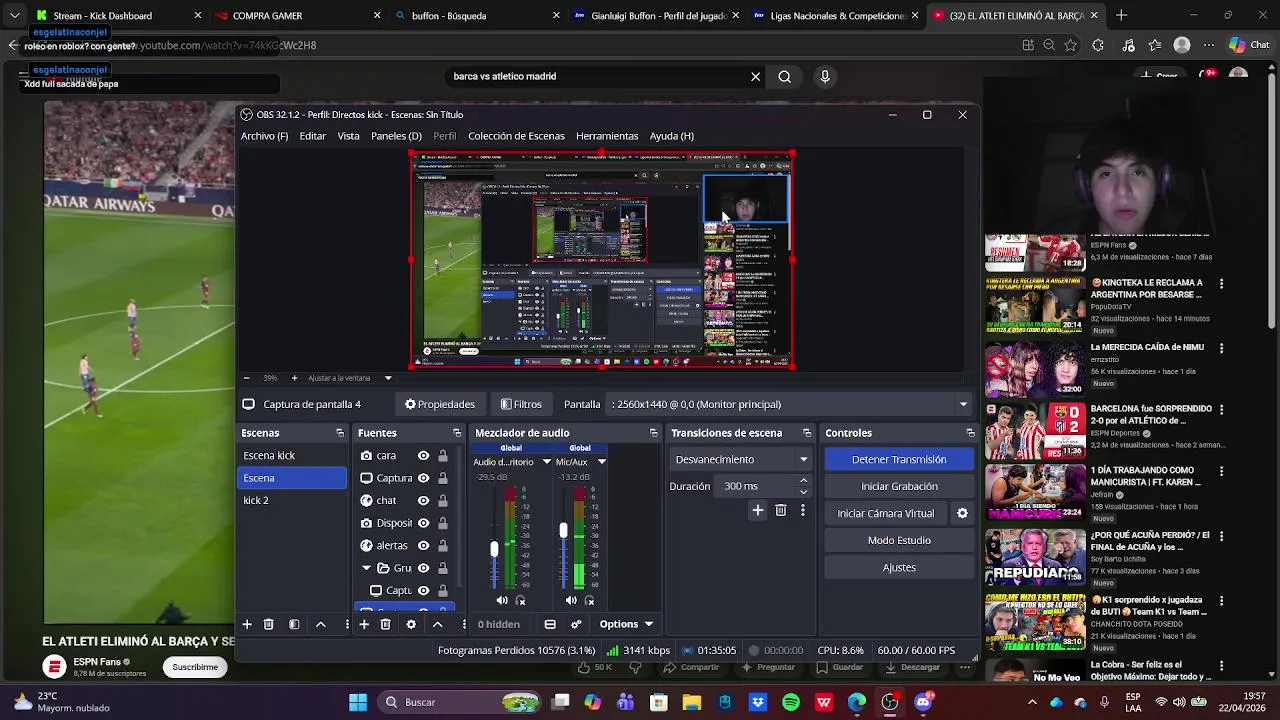This screenshot has width=1280, height=720.
Task: Toggle monitoring headphone icon for Mic/Aux
Action: [x=589, y=600]
